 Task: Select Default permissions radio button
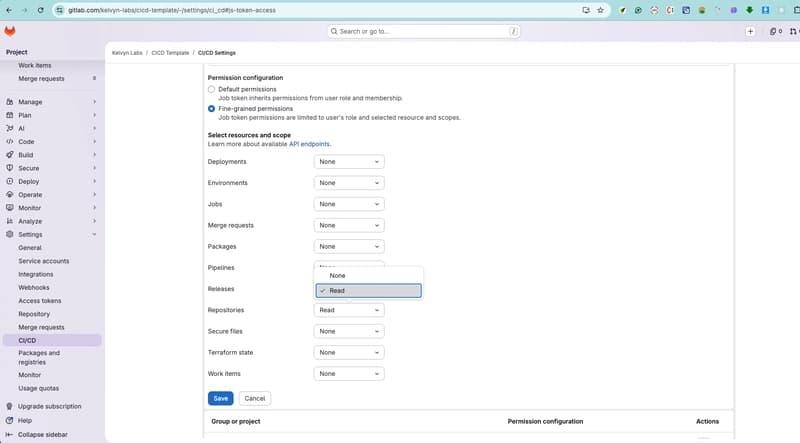[x=211, y=89]
